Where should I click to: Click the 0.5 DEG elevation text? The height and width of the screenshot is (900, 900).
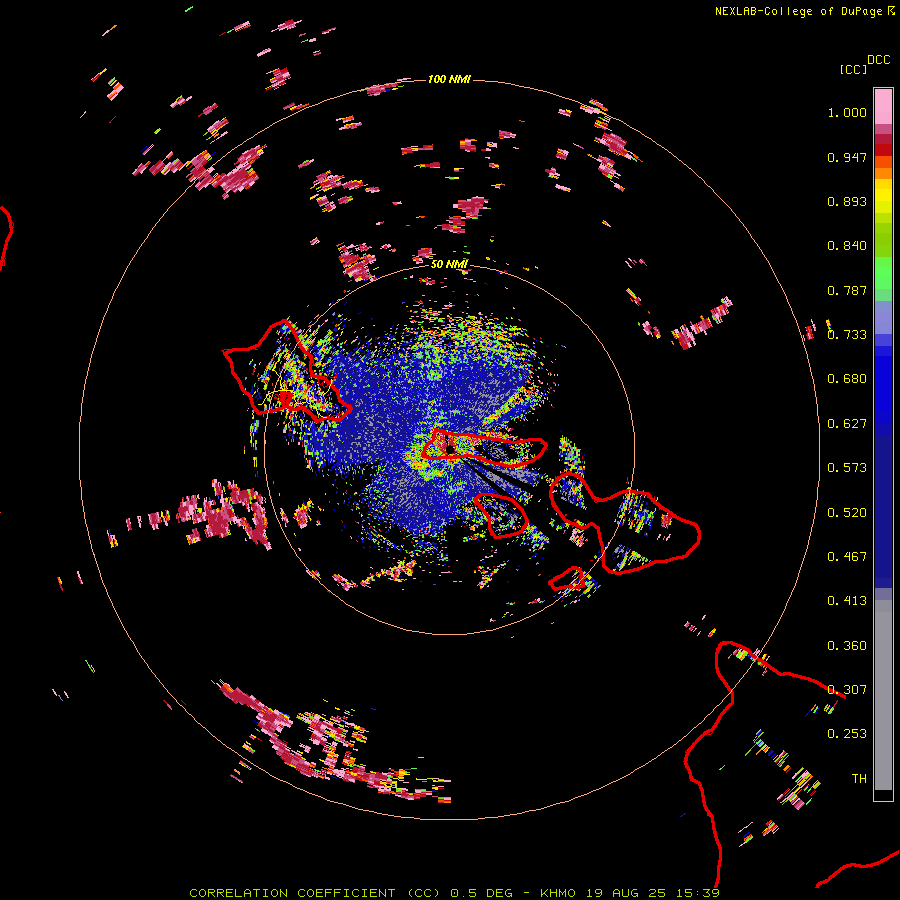click(483, 893)
